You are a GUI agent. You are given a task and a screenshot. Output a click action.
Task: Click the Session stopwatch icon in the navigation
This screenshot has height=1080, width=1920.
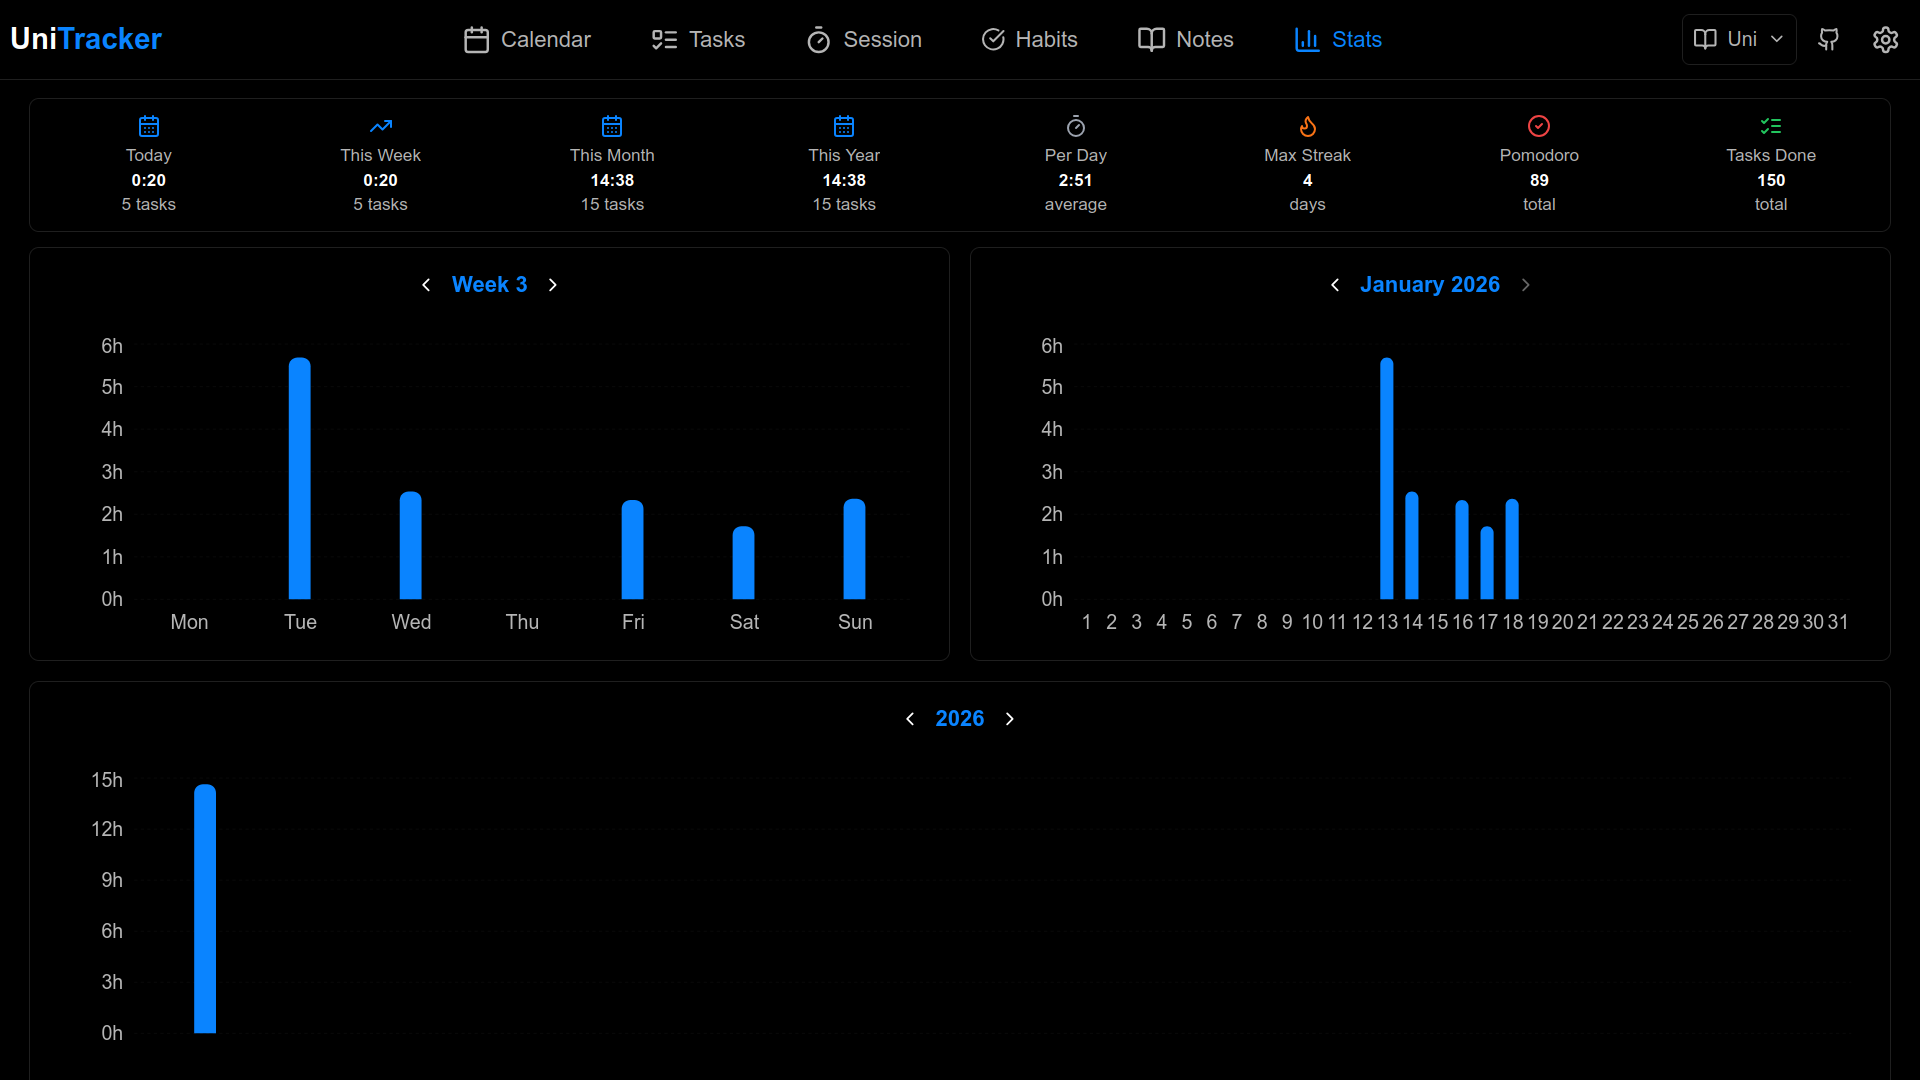819,40
